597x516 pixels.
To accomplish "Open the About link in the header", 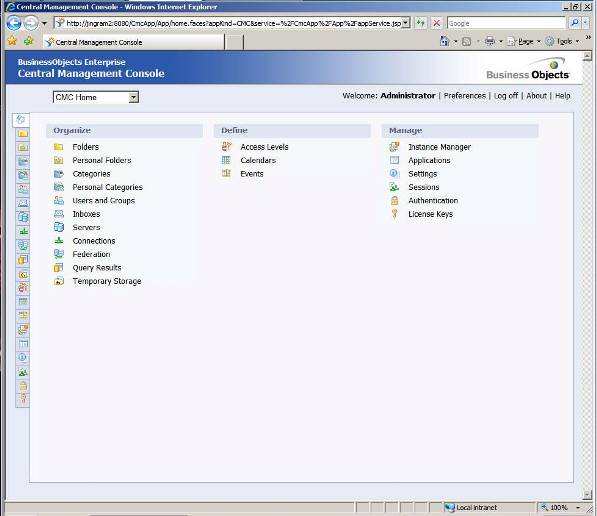I will pyautogui.click(x=536, y=96).
